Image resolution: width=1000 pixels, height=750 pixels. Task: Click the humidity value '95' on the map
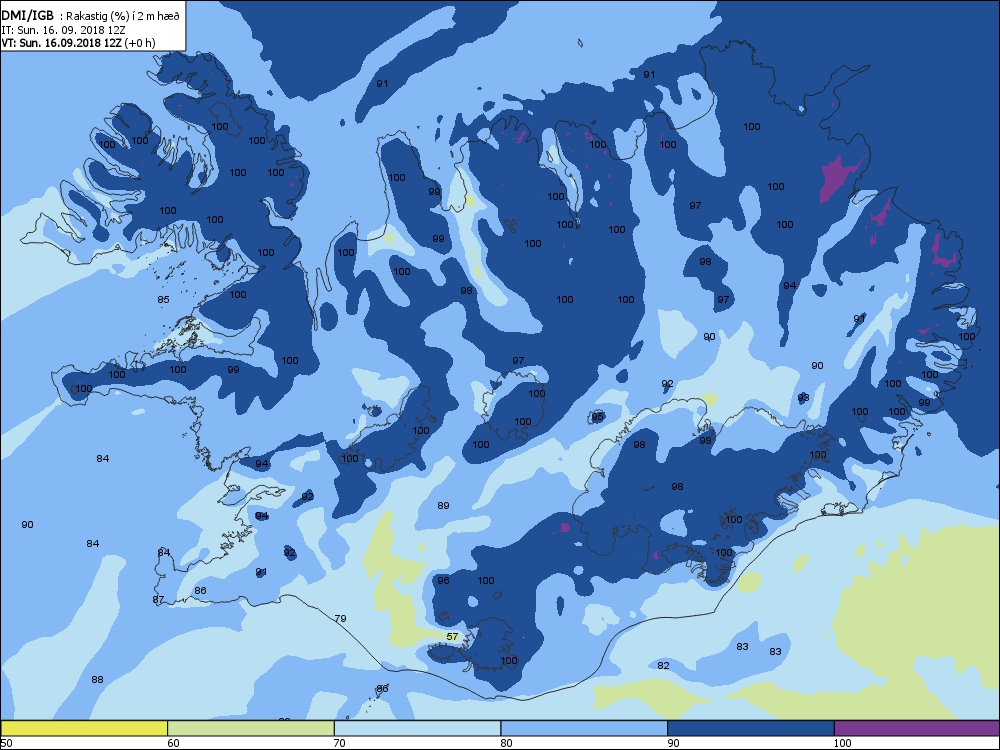tap(598, 417)
